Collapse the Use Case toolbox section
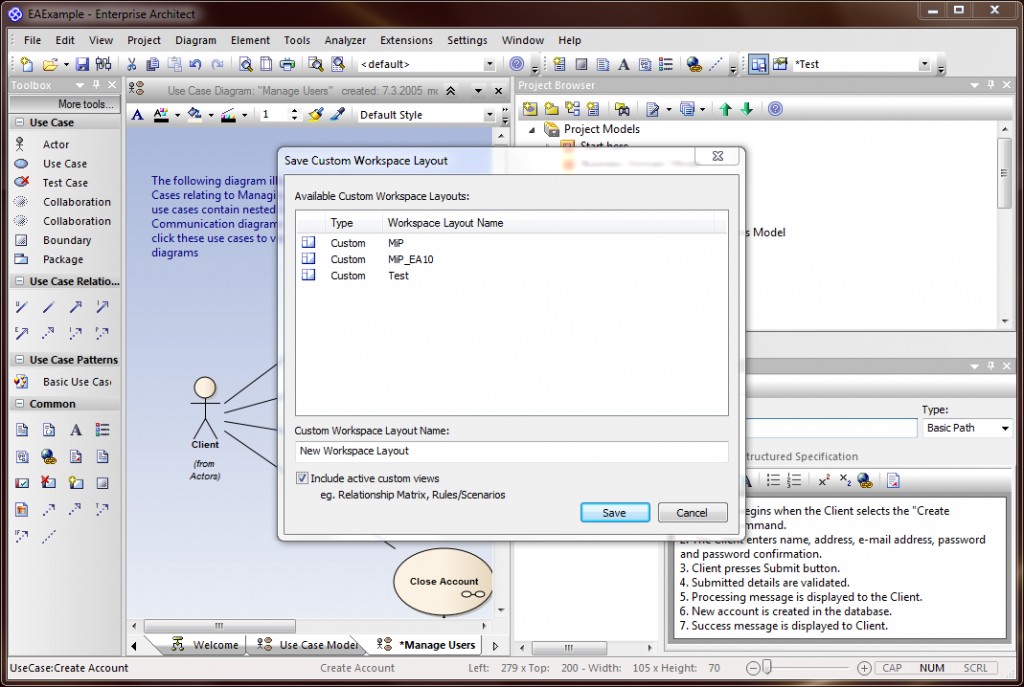1024x687 pixels. (x=20, y=122)
